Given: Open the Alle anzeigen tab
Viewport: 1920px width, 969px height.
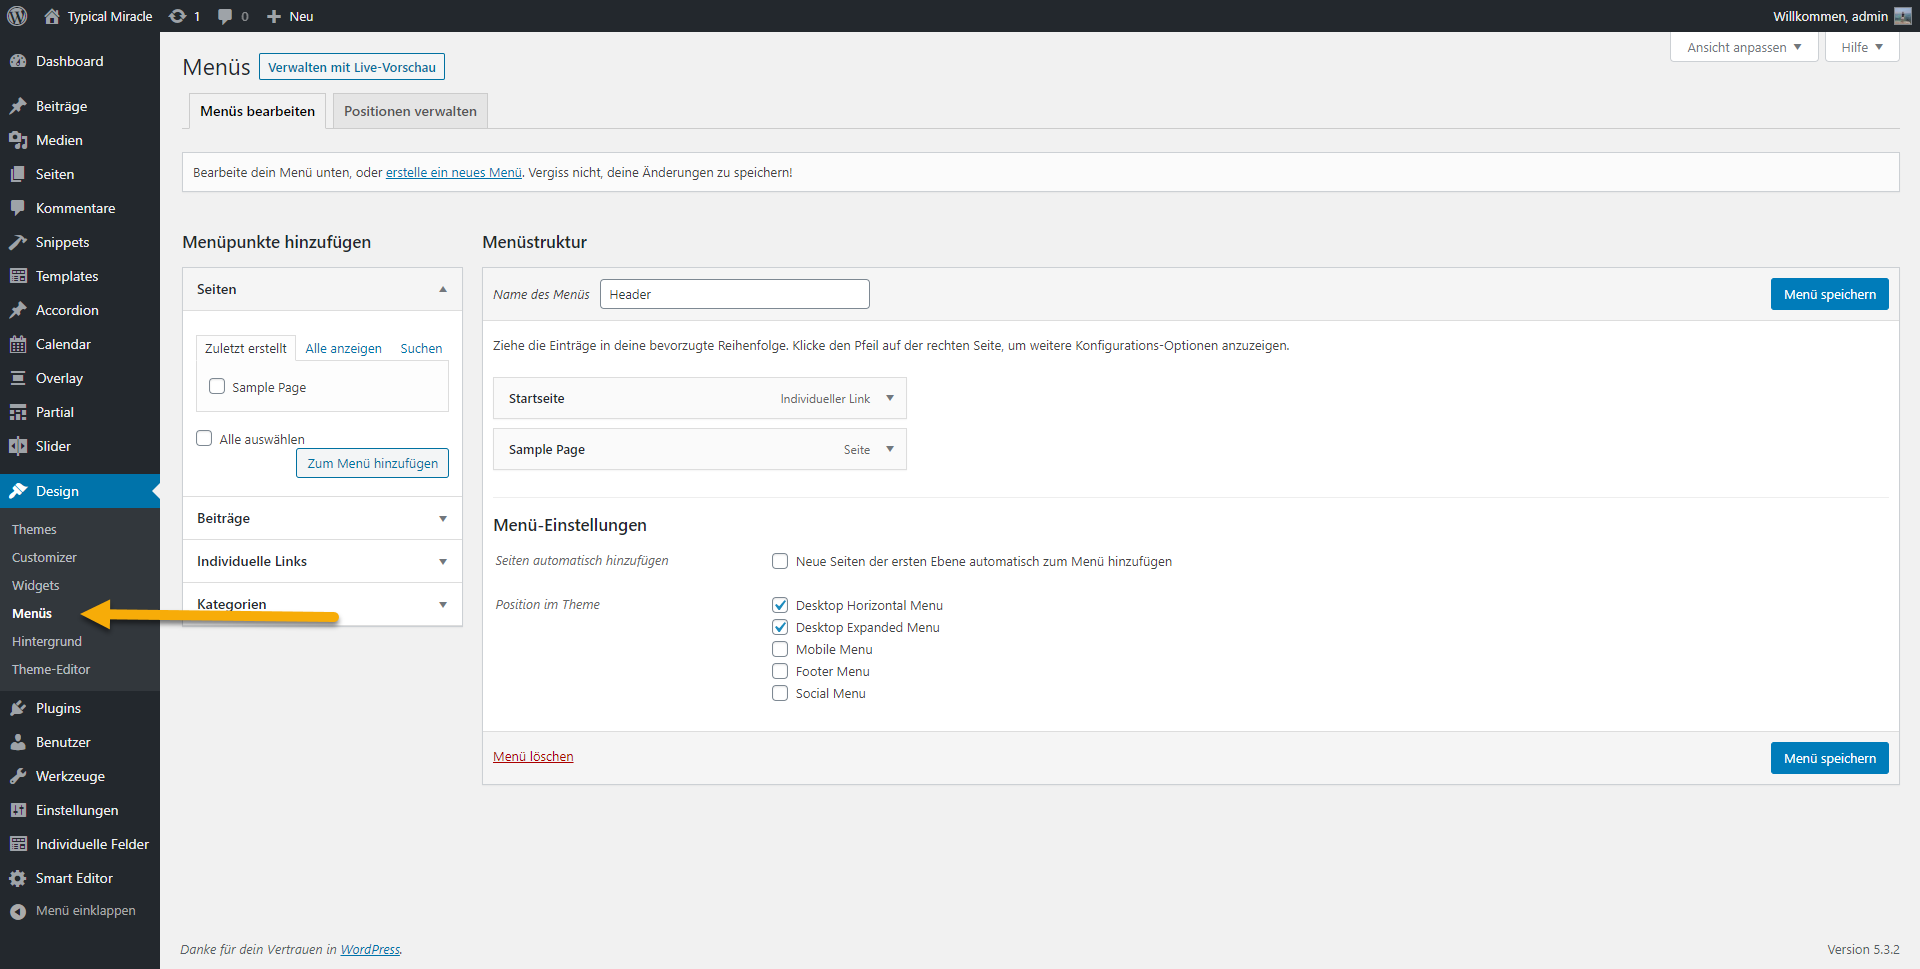Looking at the screenshot, I should coord(343,348).
